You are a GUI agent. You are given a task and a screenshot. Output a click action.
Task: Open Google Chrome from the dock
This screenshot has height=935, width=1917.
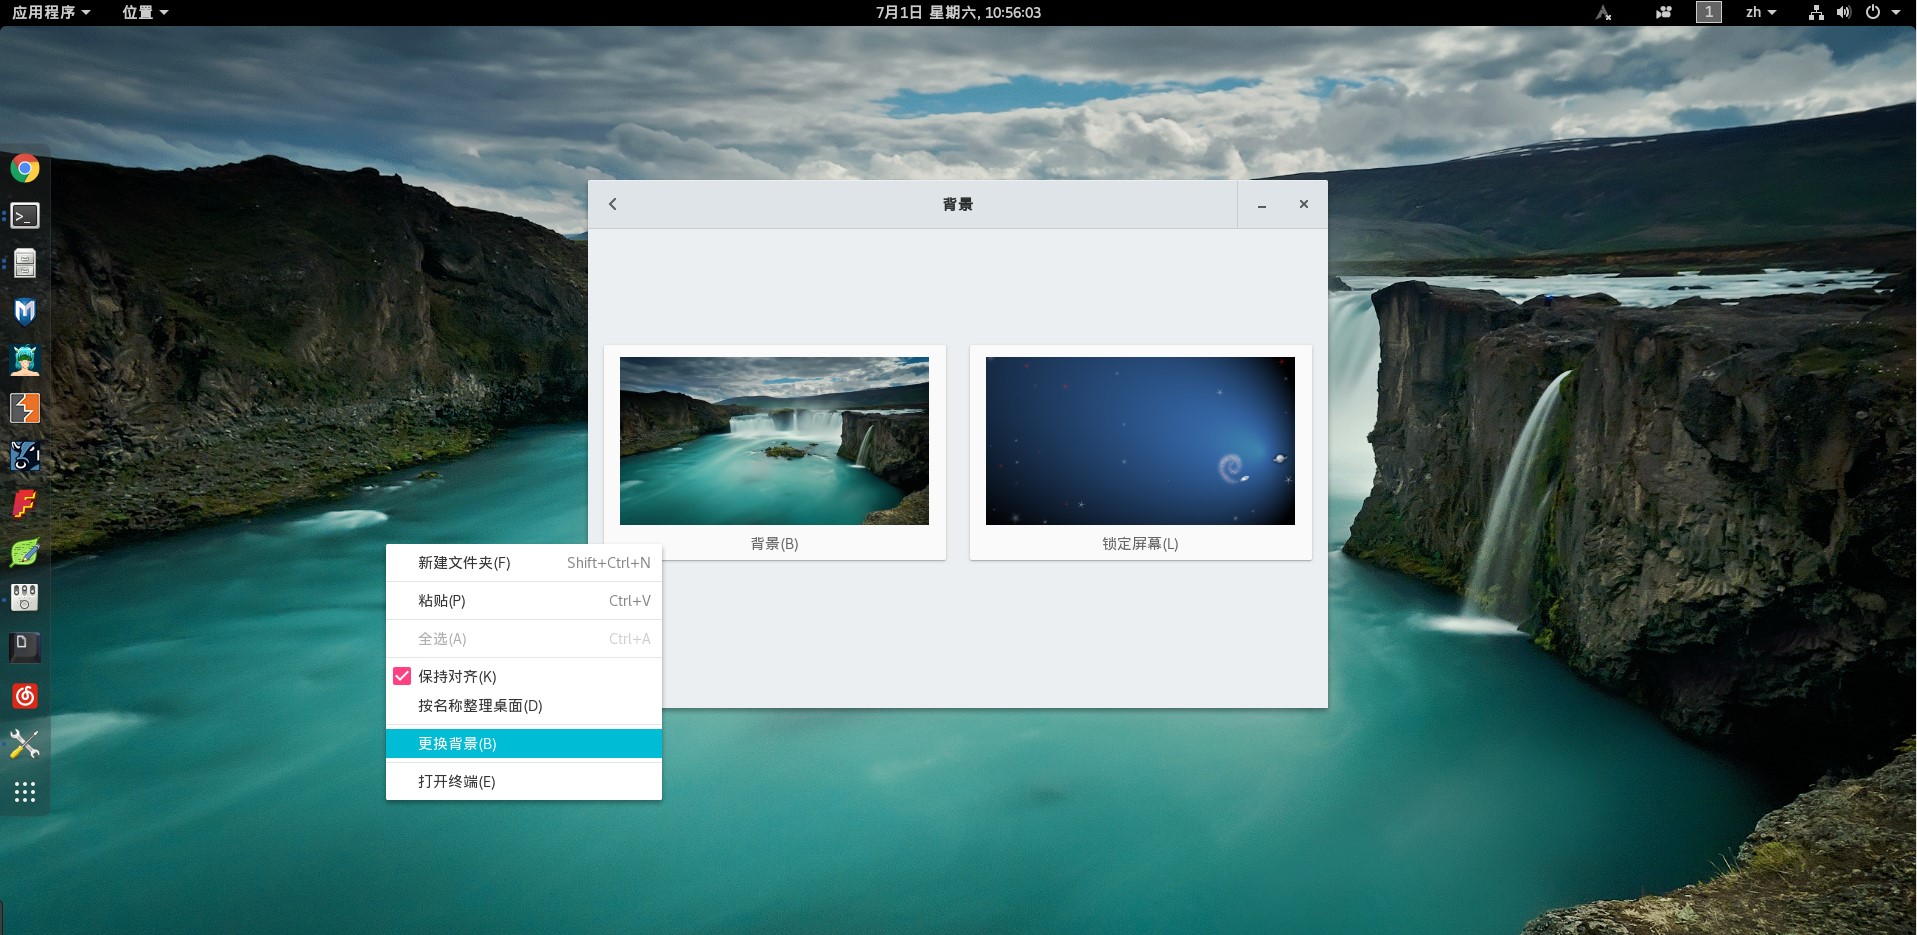(x=25, y=168)
